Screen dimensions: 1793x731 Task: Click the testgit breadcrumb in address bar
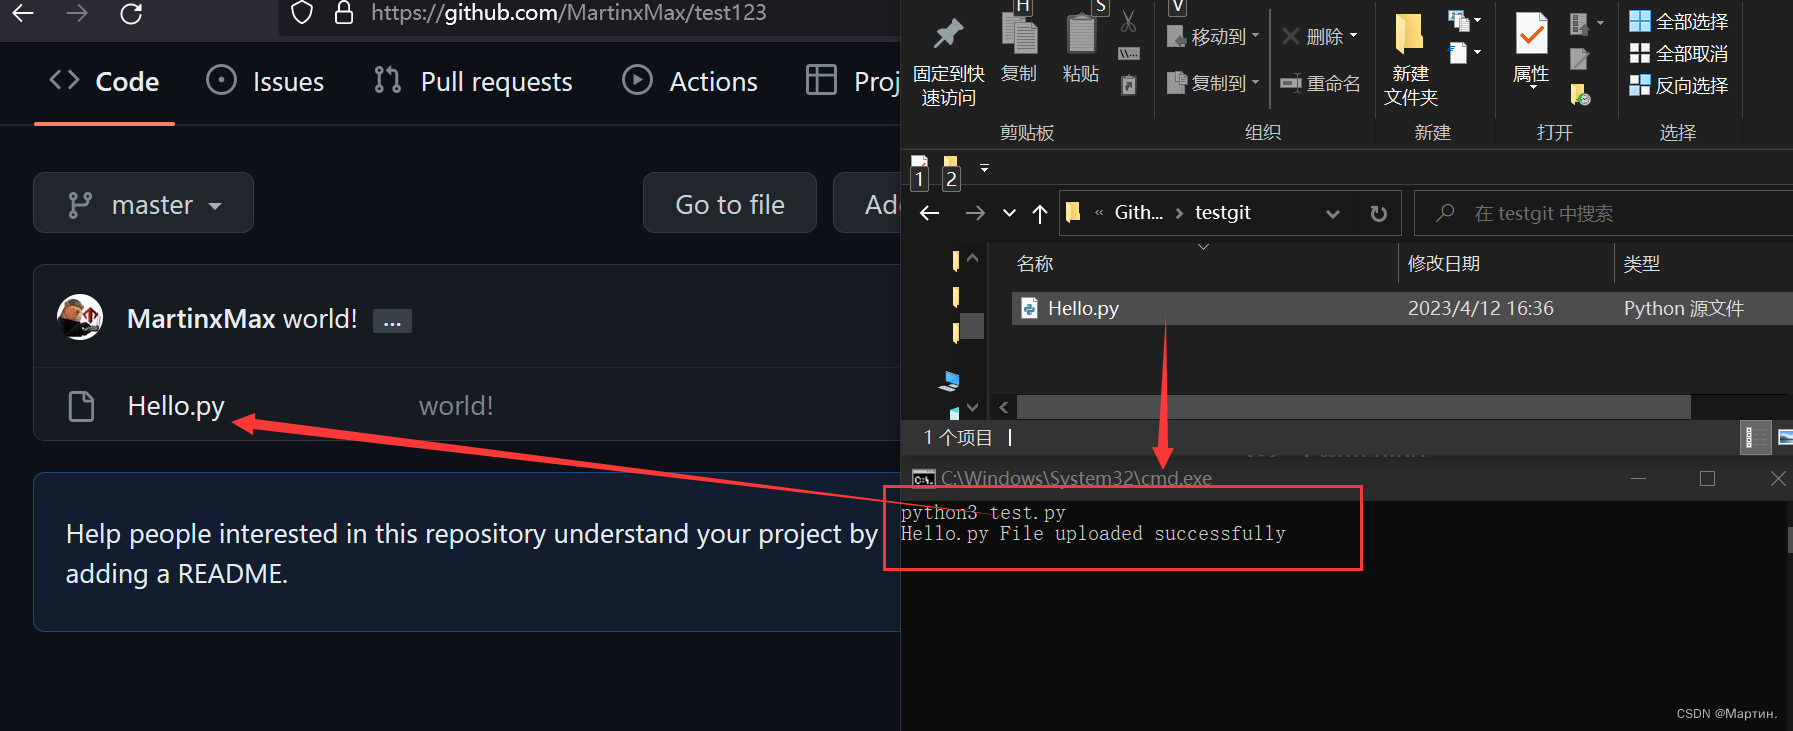[1222, 212]
